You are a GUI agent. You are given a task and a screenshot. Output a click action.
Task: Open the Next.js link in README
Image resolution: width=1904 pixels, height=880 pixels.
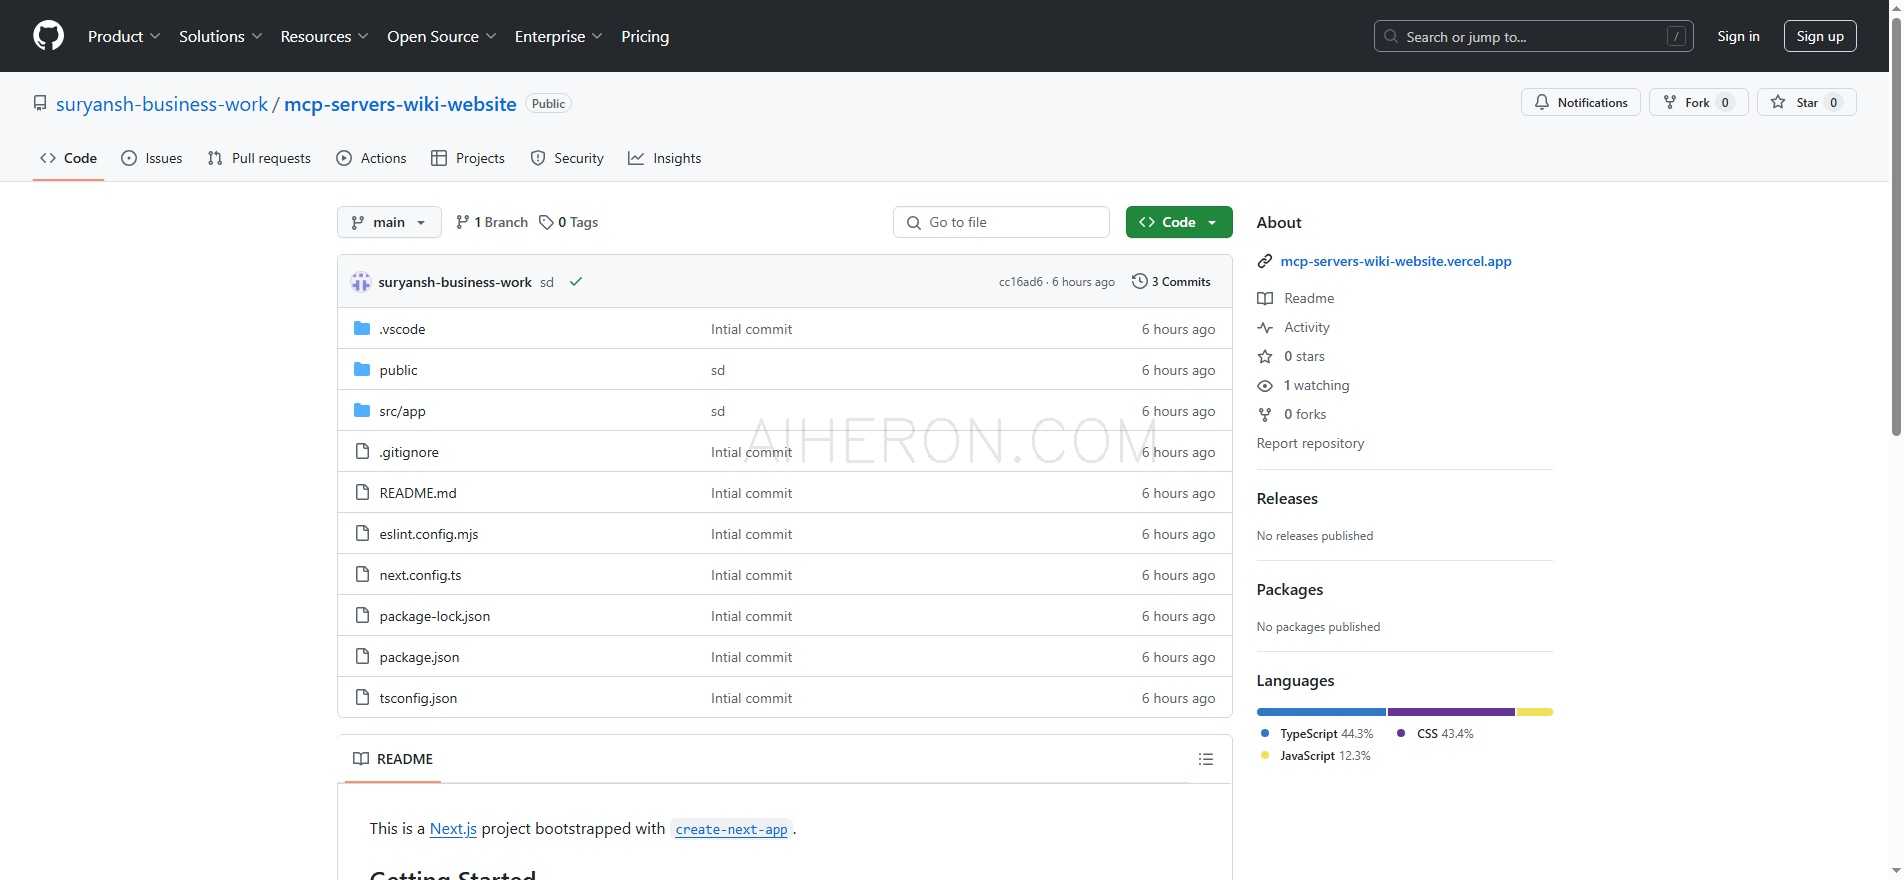[453, 828]
